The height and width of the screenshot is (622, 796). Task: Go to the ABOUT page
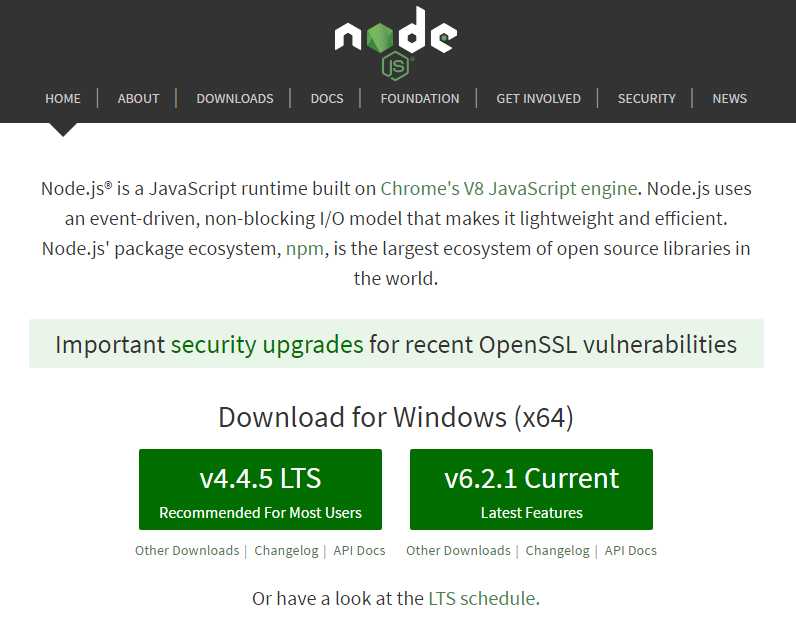pyautogui.click(x=138, y=98)
